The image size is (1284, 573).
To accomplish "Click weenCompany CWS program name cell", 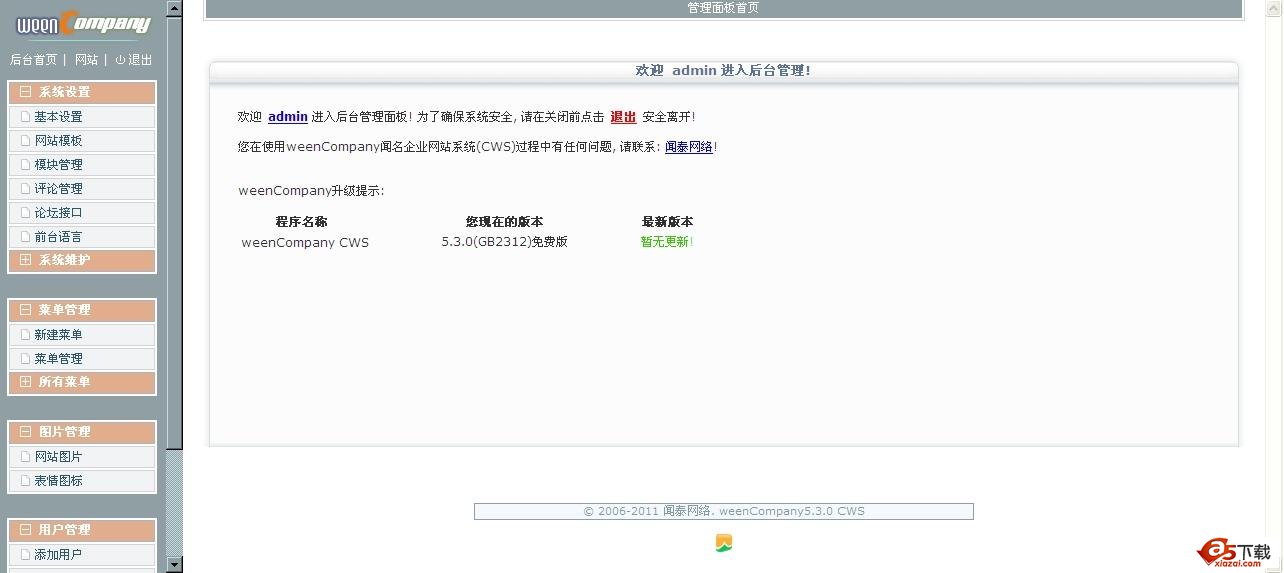I will 305,243.
